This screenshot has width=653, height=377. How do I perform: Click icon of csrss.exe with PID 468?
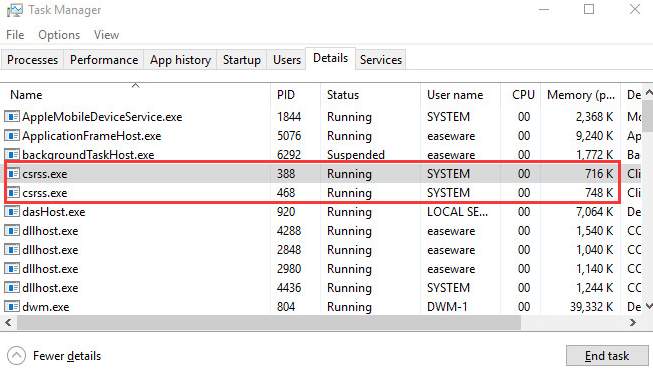click(13, 192)
